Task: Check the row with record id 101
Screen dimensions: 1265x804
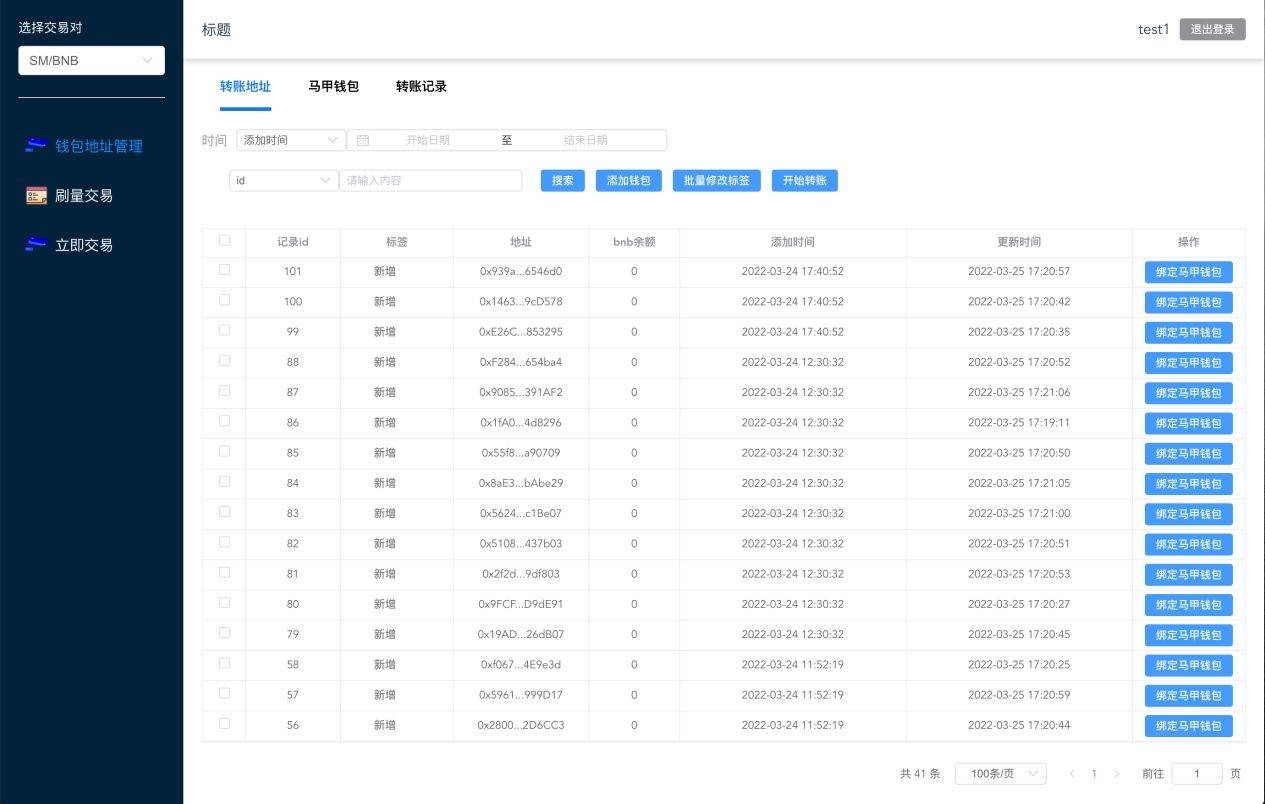Action: [x=224, y=270]
